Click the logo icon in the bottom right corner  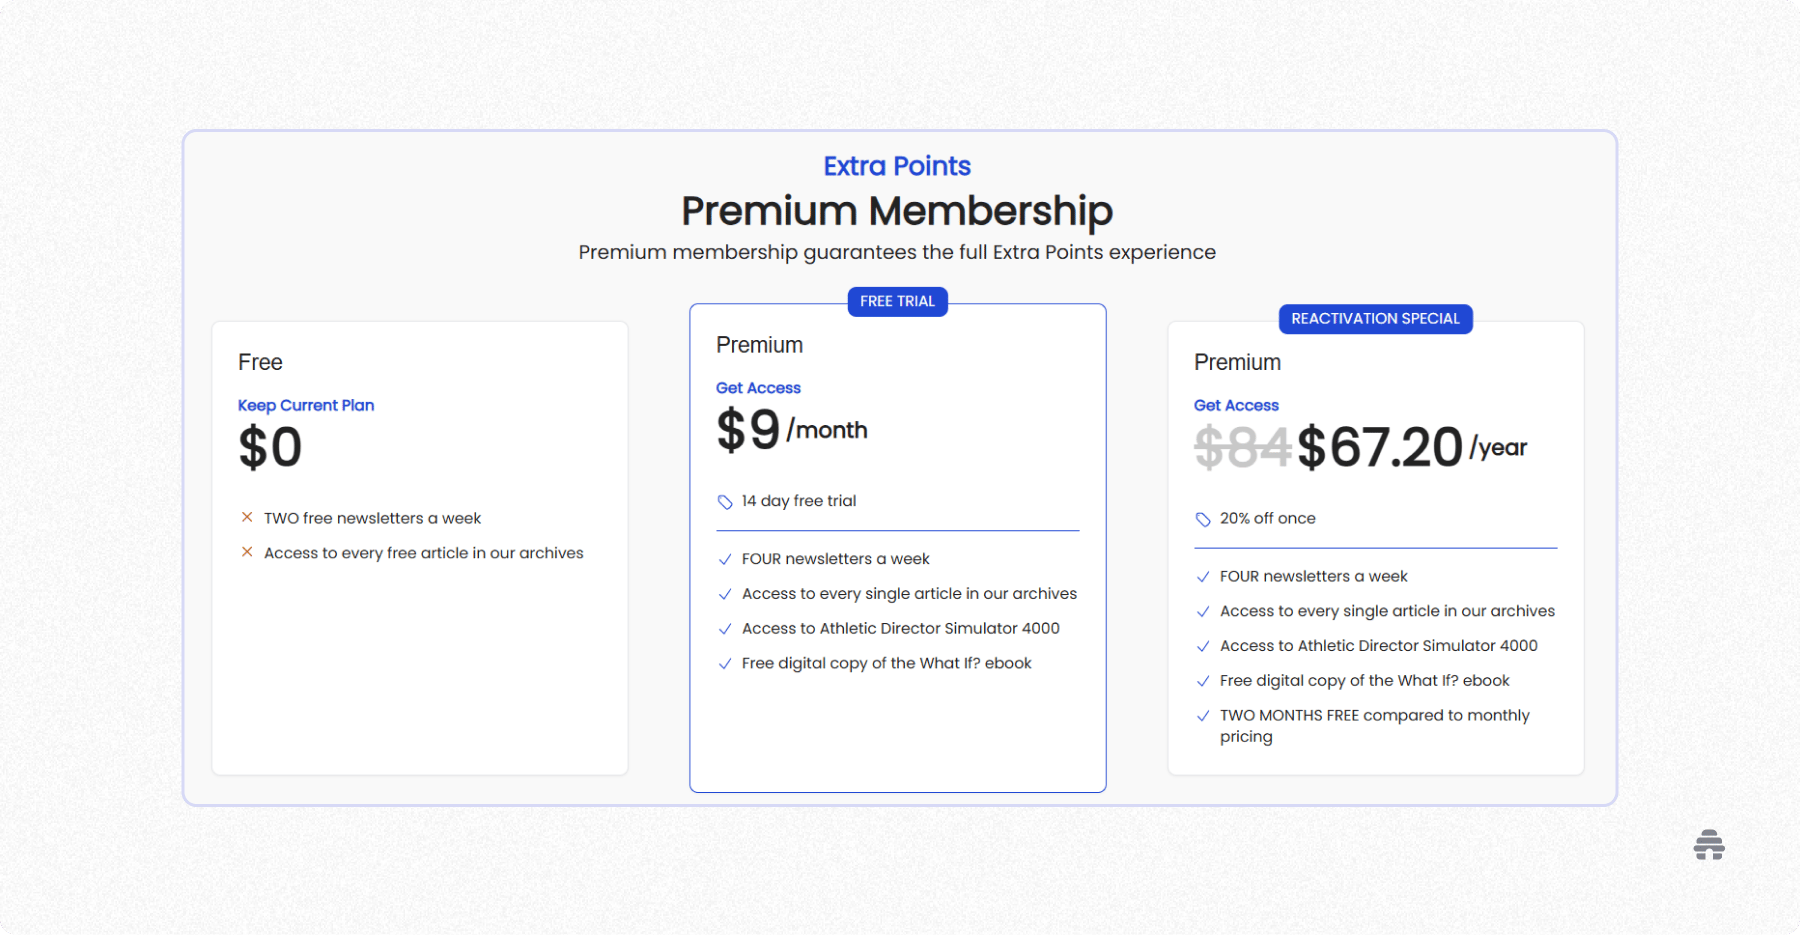[x=1709, y=845]
